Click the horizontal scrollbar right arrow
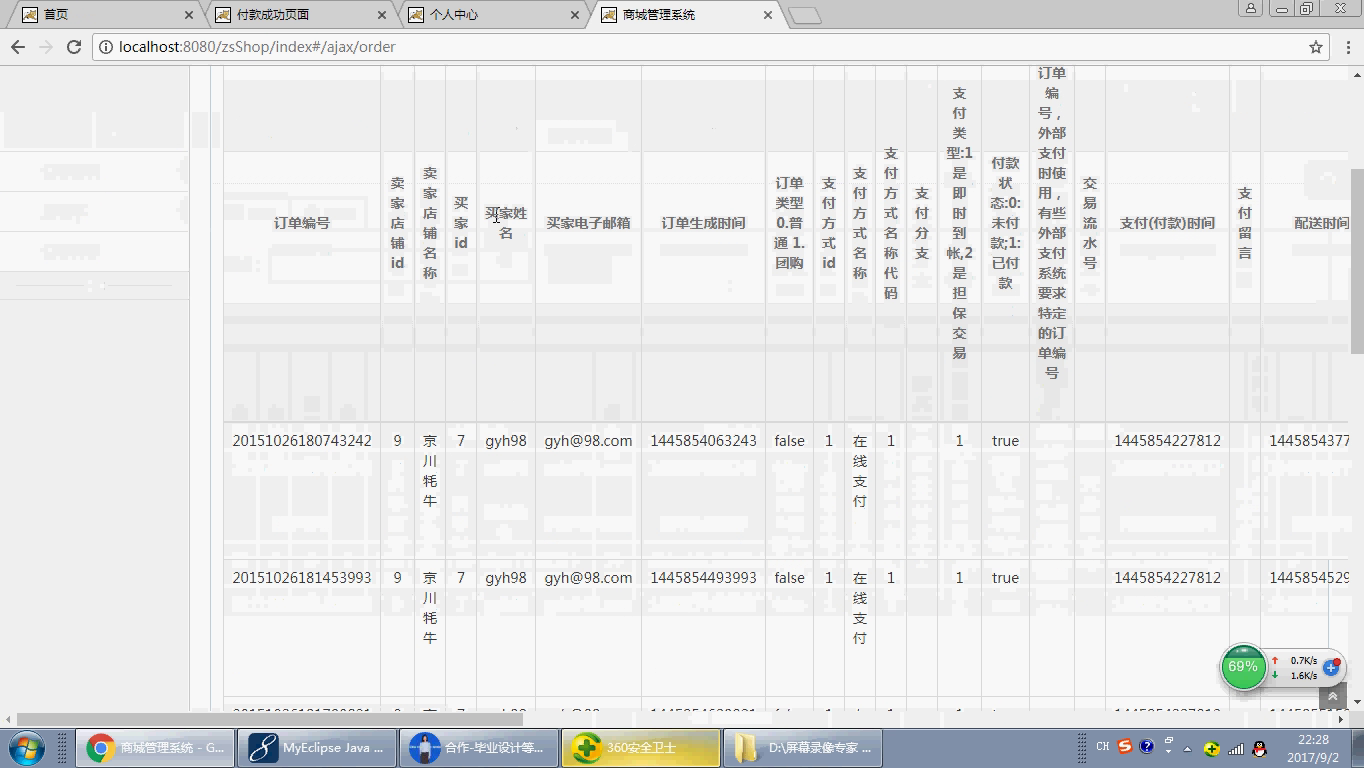The image size is (1364, 768). pos(1341,719)
